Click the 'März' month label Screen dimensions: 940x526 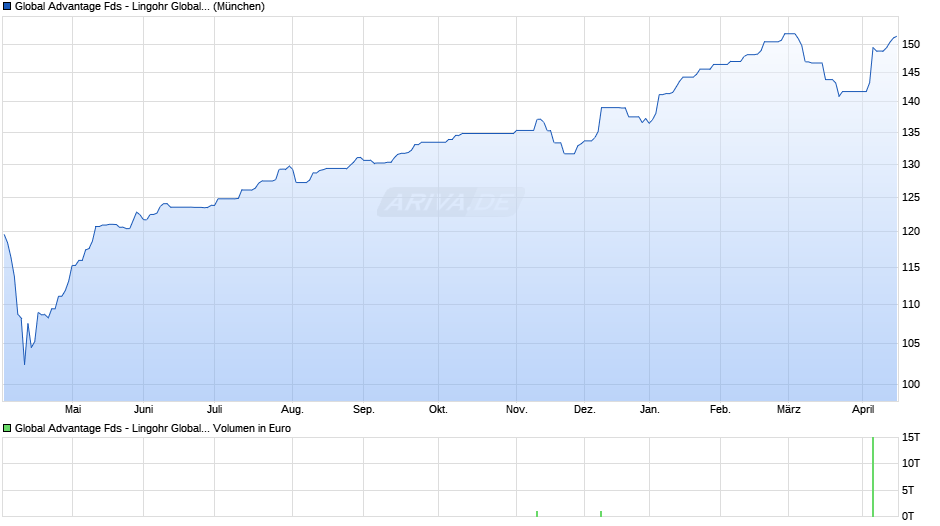tap(788, 409)
